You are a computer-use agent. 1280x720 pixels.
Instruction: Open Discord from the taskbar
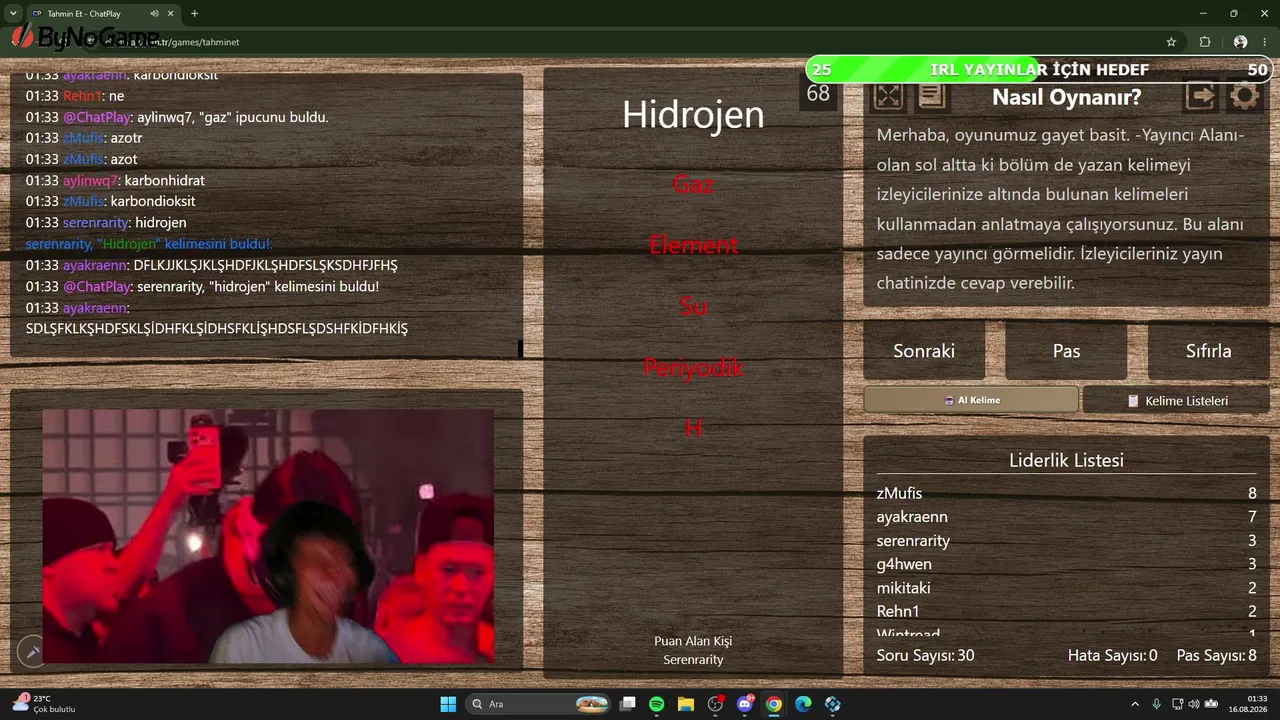tap(745, 704)
